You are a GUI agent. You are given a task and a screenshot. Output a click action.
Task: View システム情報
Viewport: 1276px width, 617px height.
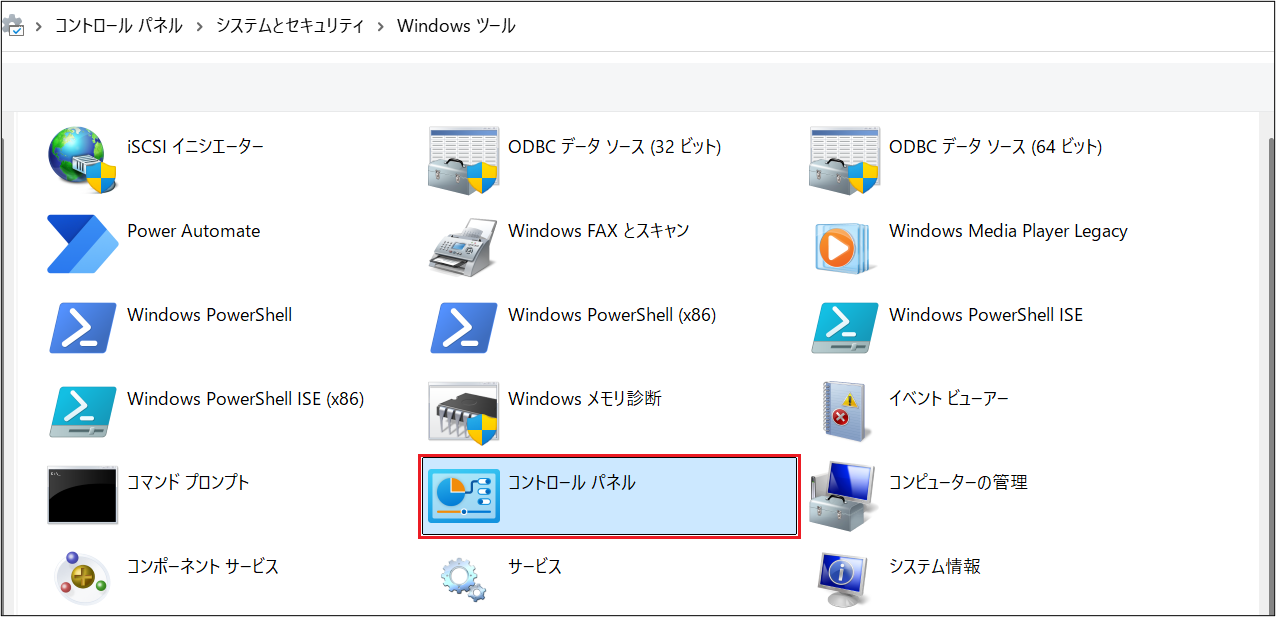point(935,566)
